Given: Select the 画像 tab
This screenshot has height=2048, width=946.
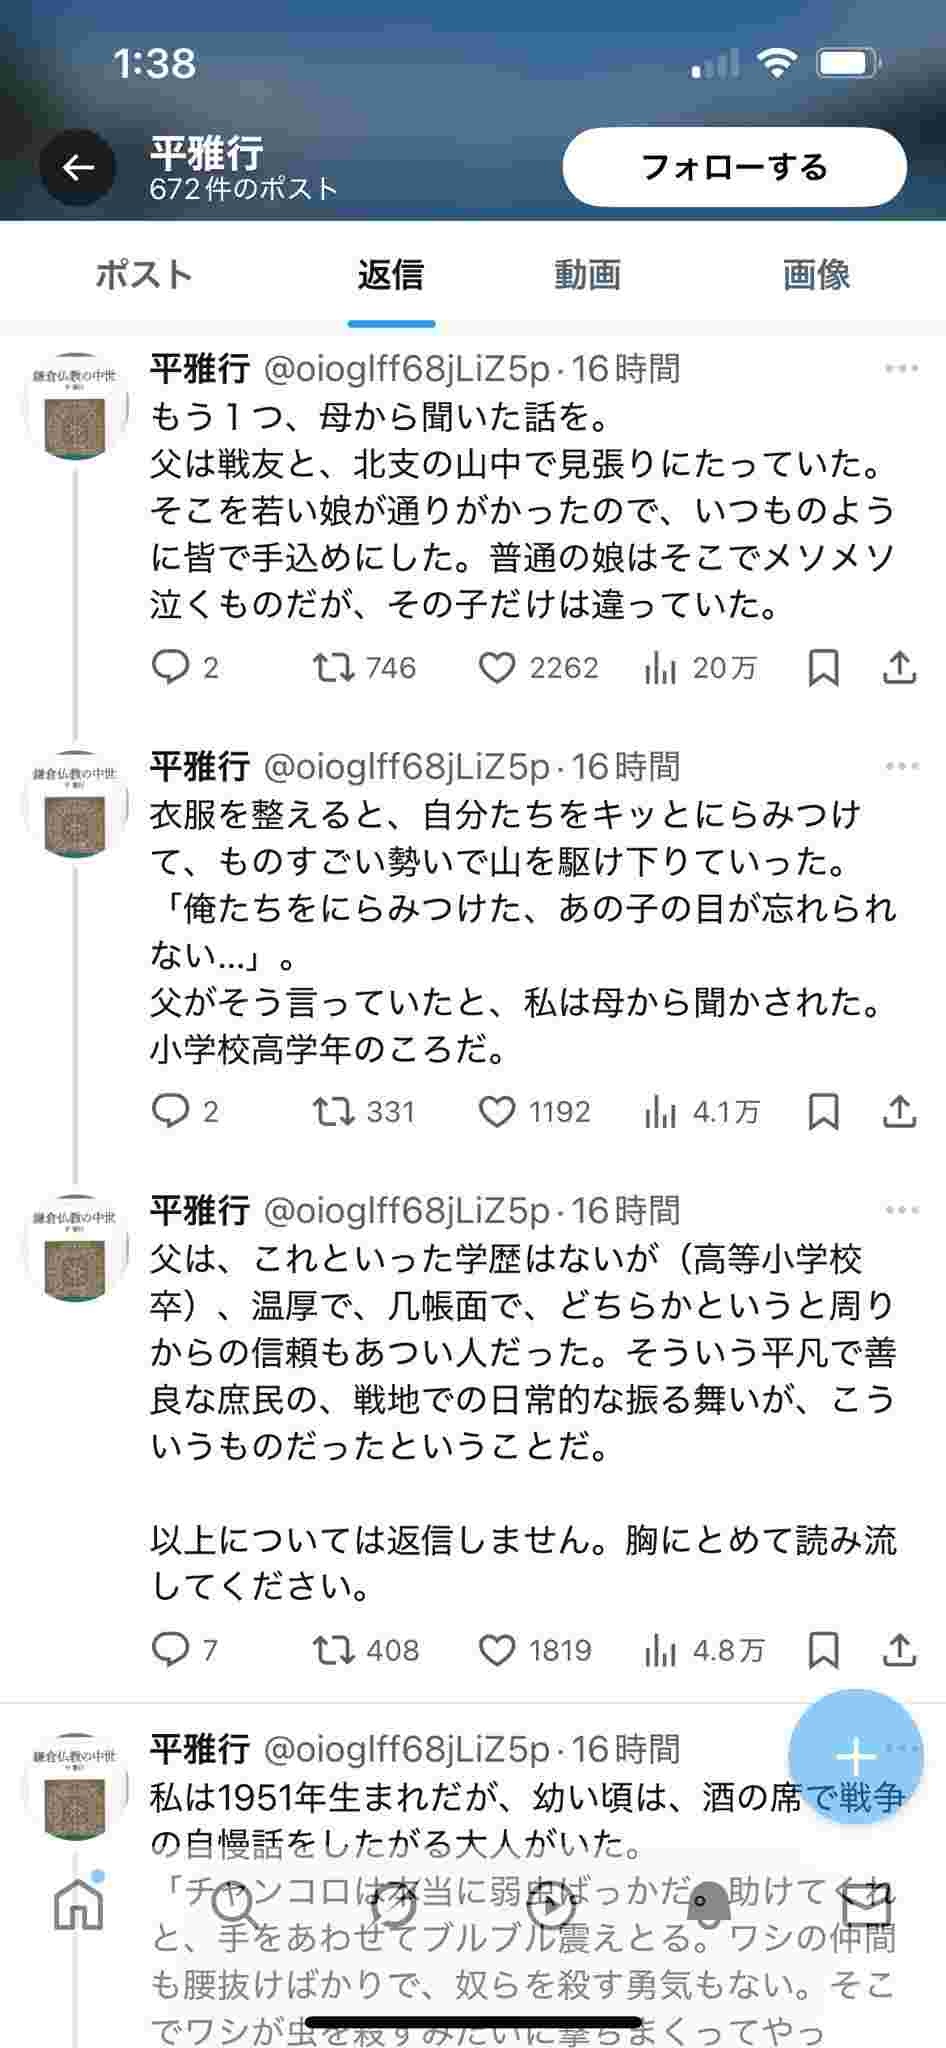Looking at the screenshot, I should point(816,275).
